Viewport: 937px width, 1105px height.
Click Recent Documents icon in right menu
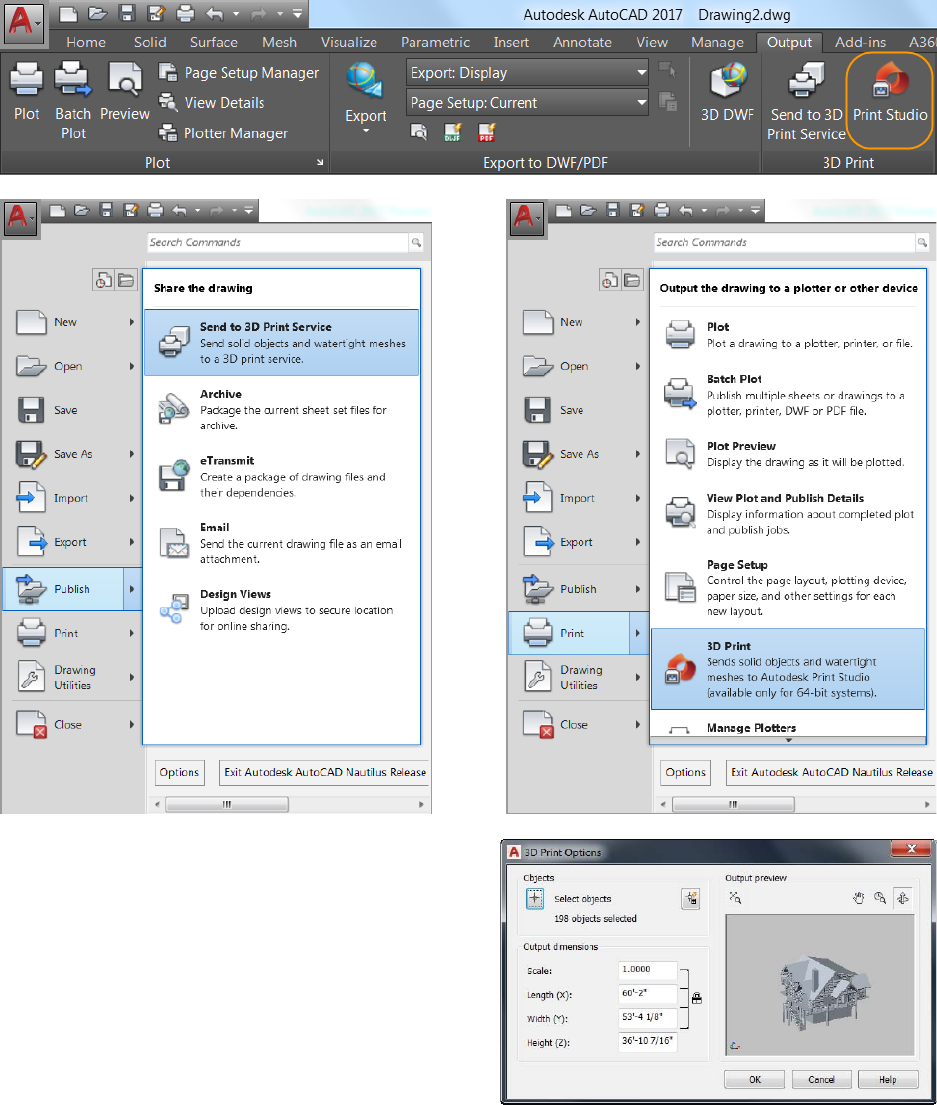point(610,280)
